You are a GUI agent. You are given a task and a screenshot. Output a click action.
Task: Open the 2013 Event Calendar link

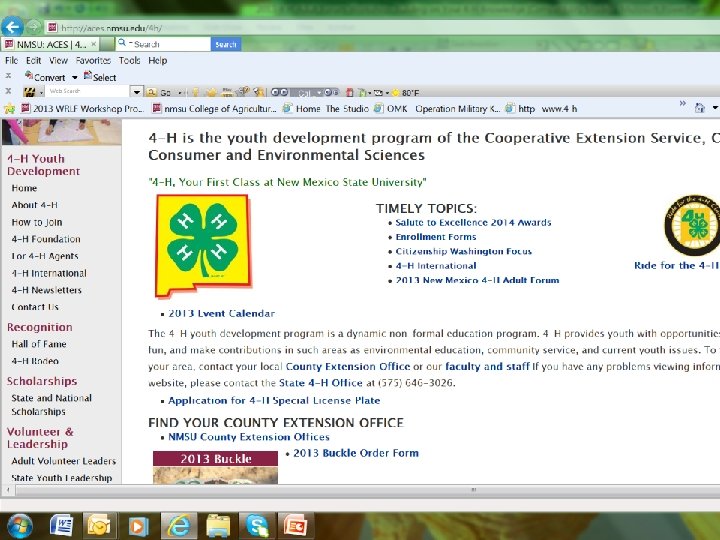pyautogui.click(x=221, y=314)
